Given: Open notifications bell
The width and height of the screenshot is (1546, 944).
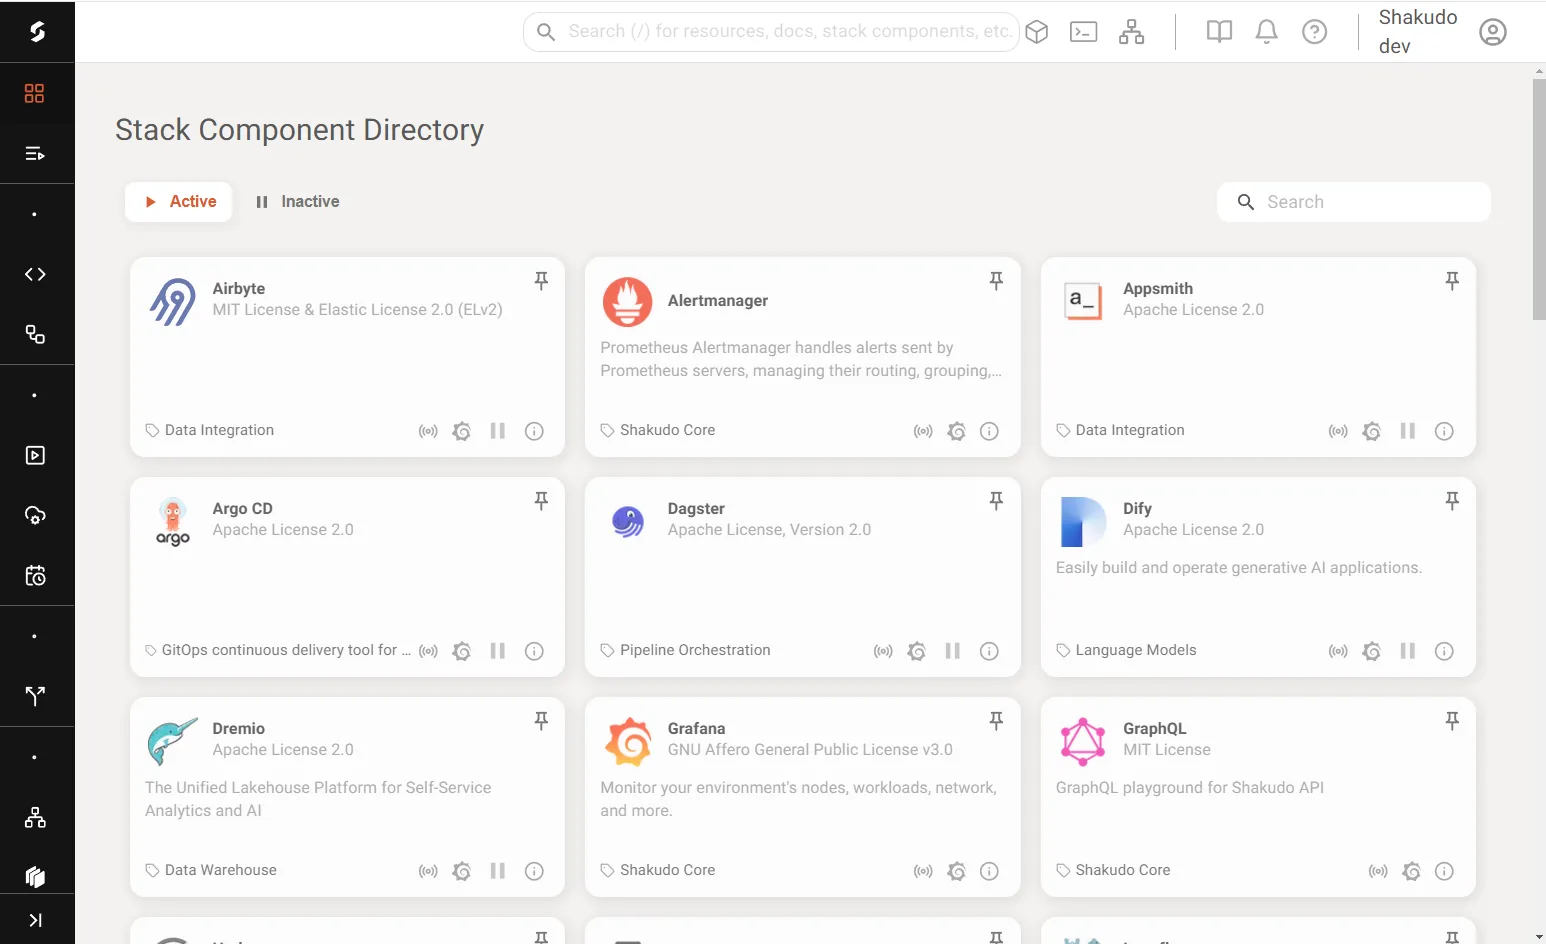Looking at the screenshot, I should coord(1267,32).
